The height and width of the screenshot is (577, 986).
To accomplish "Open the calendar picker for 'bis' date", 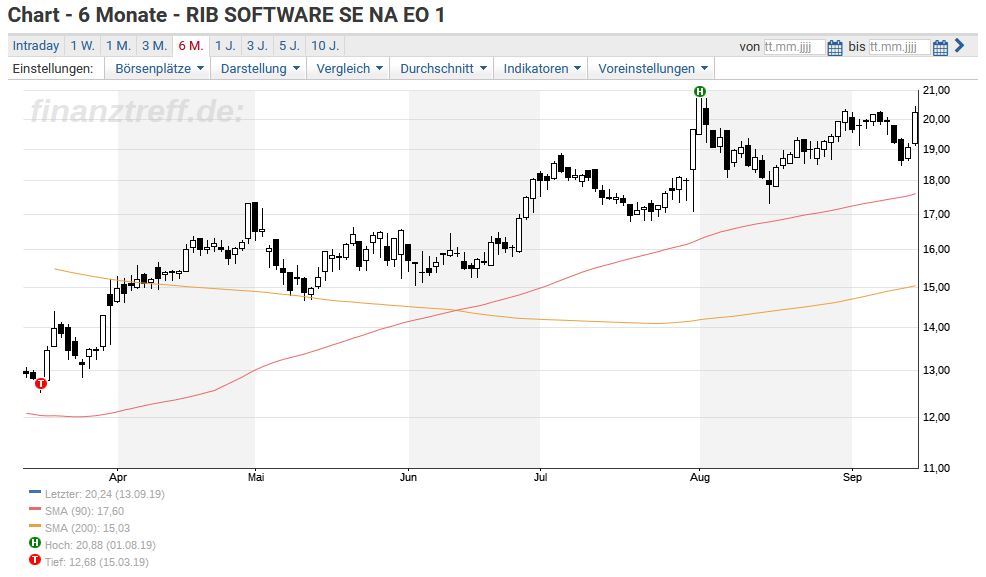I will pos(940,48).
